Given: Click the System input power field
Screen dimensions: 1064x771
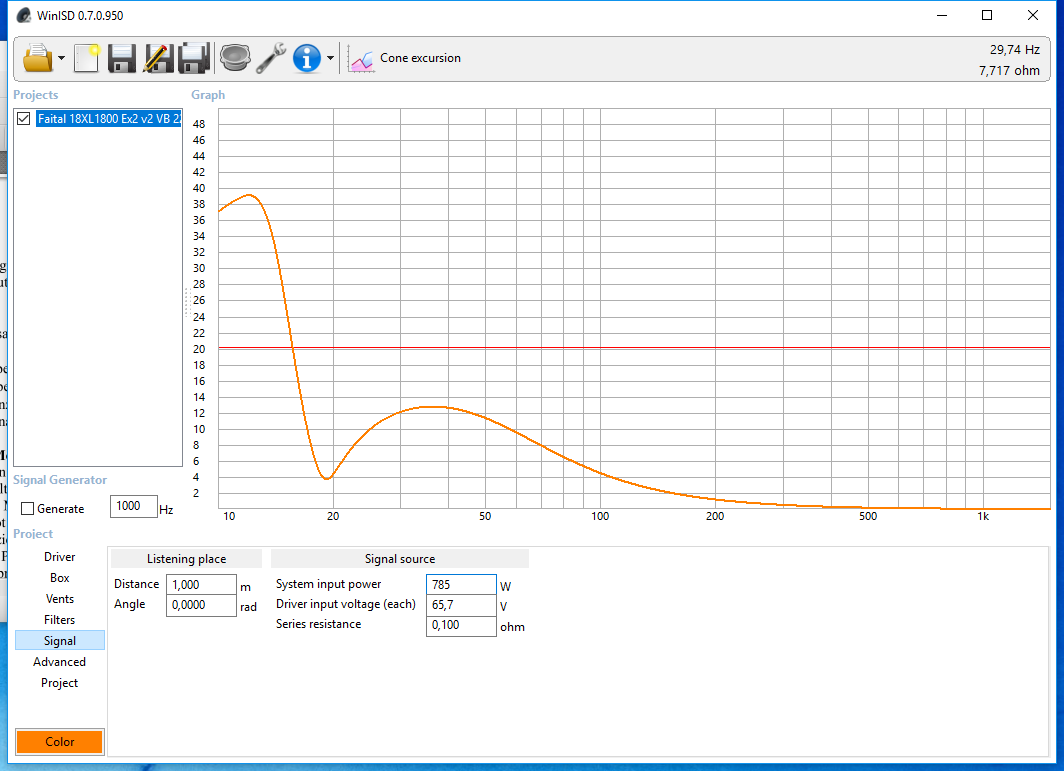Looking at the screenshot, I should [x=461, y=585].
